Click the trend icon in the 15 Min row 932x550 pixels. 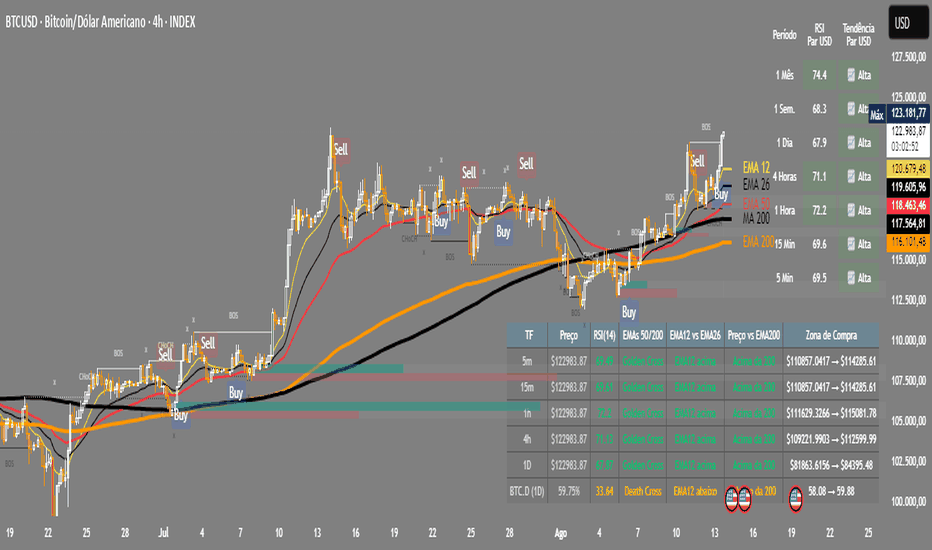click(851, 244)
